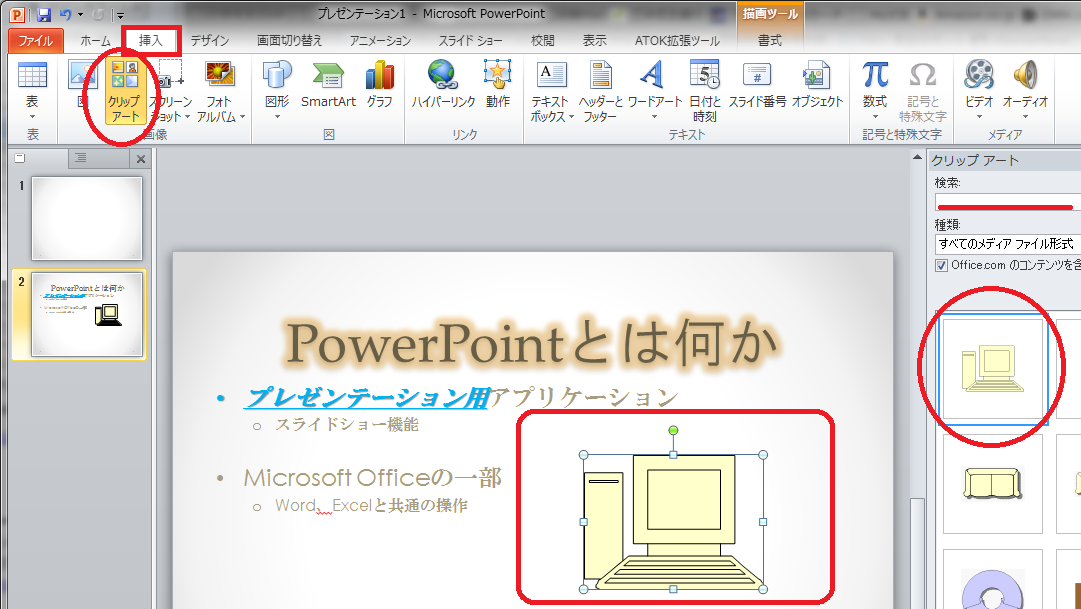Viewport: 1081px width, 609px height.
Task: Click the green rotation handle of the computer image
Action: (674, 430)
